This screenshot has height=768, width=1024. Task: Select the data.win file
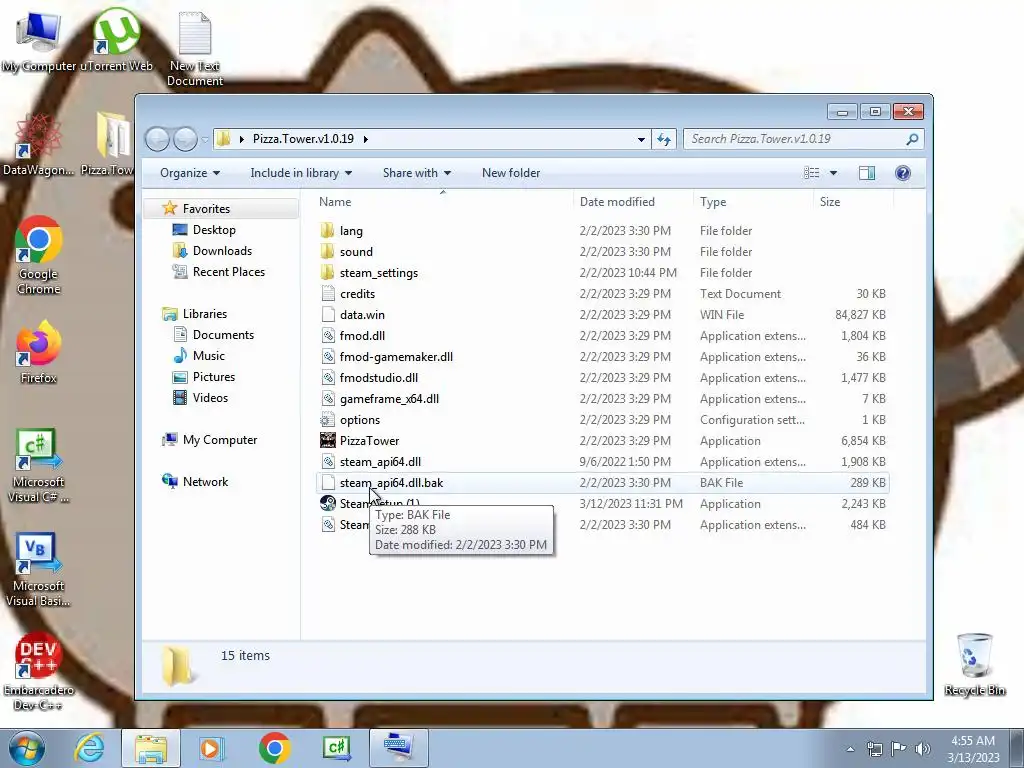[362, 315]
